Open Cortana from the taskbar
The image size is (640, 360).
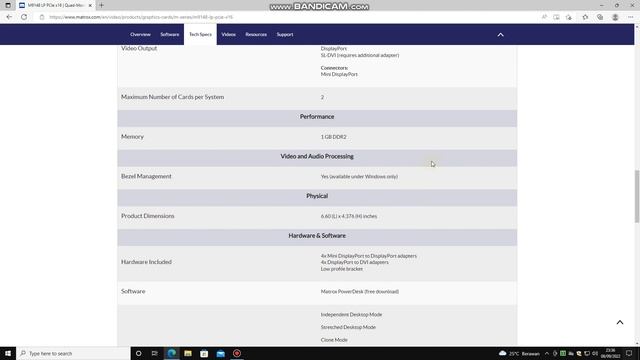138,353
